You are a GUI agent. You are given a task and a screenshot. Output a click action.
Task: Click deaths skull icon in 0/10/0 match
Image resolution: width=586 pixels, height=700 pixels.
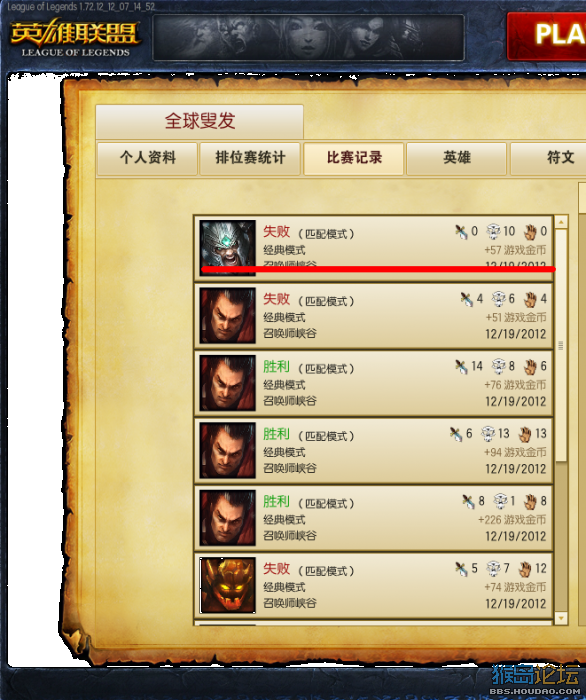click(493, 231)
